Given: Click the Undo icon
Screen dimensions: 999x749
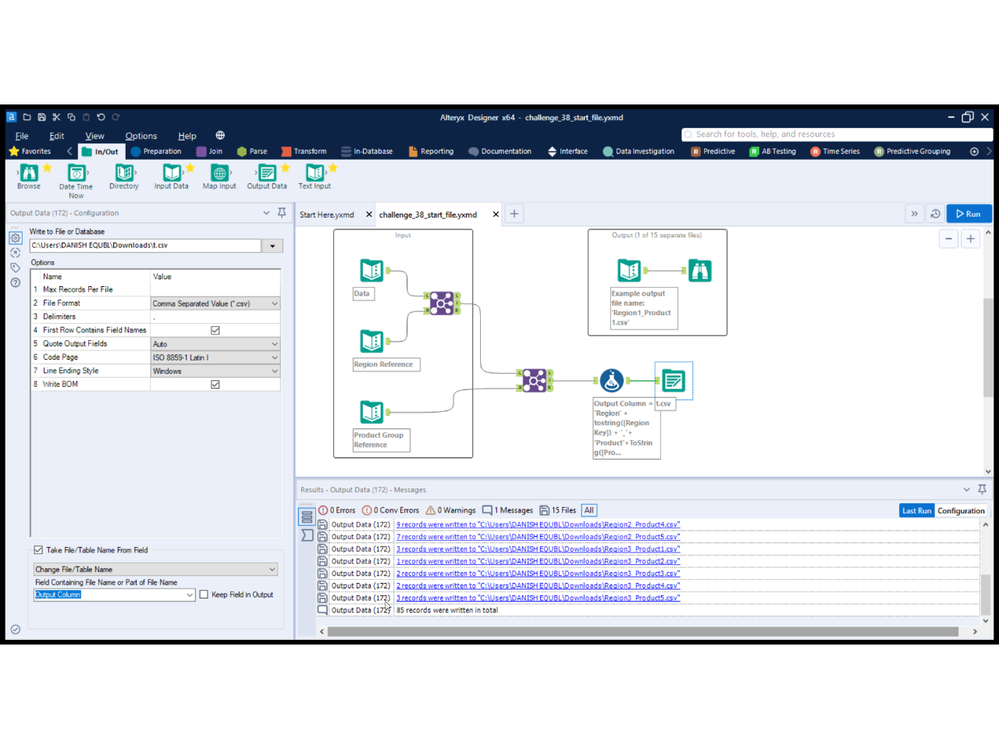Looking at the screenshot, I should click(x=101, y=117).
